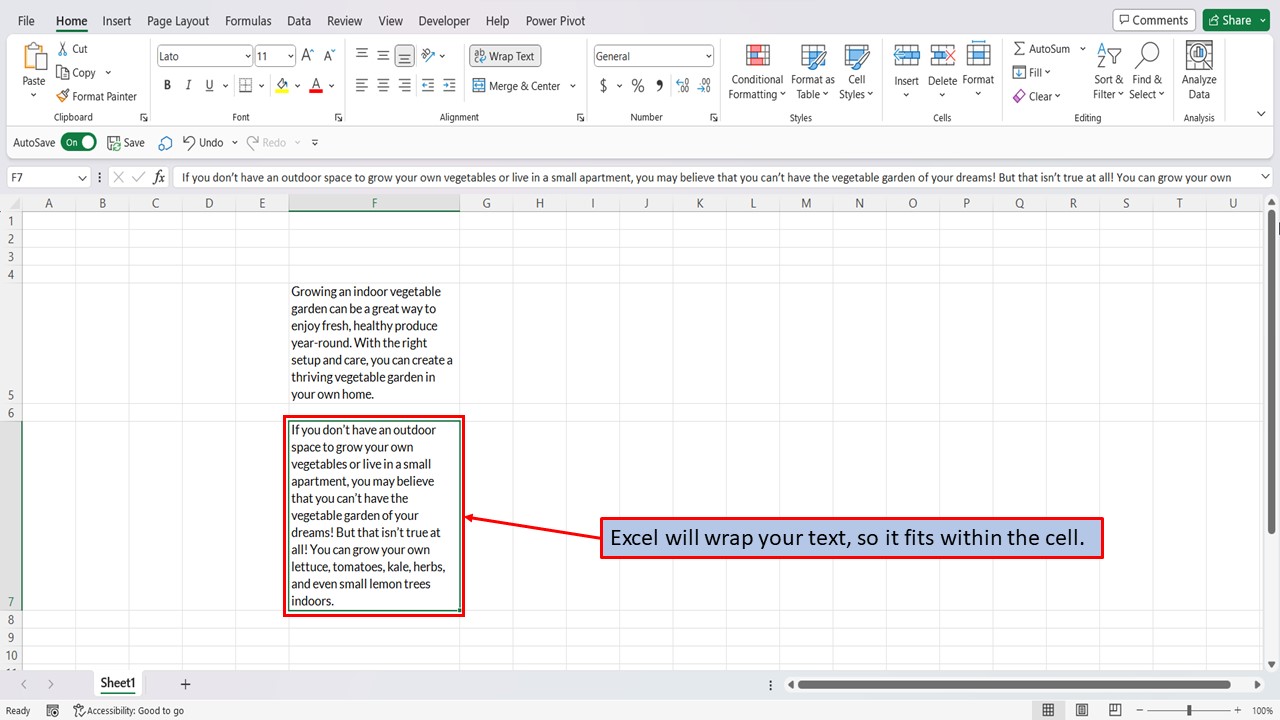The image size is (1280, 720).
Task: Expand the Number Format dropdown
Action: pos(709,55)
